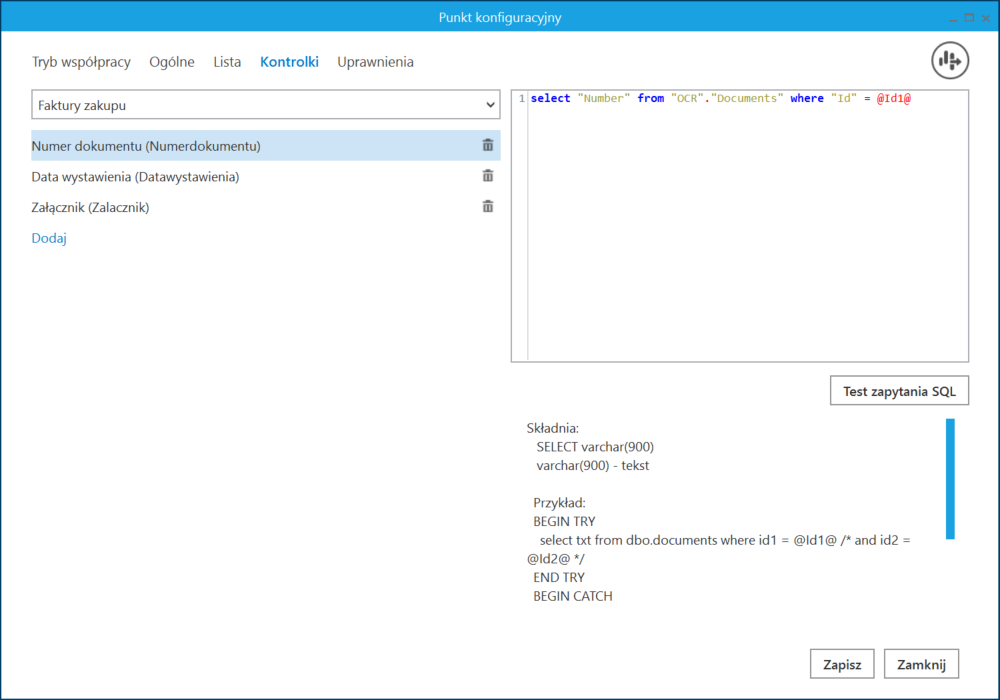The image size is (1000, 700).
Task: Save with the Zapisz button
Action: pyautogui.click(x=842, y=663)
